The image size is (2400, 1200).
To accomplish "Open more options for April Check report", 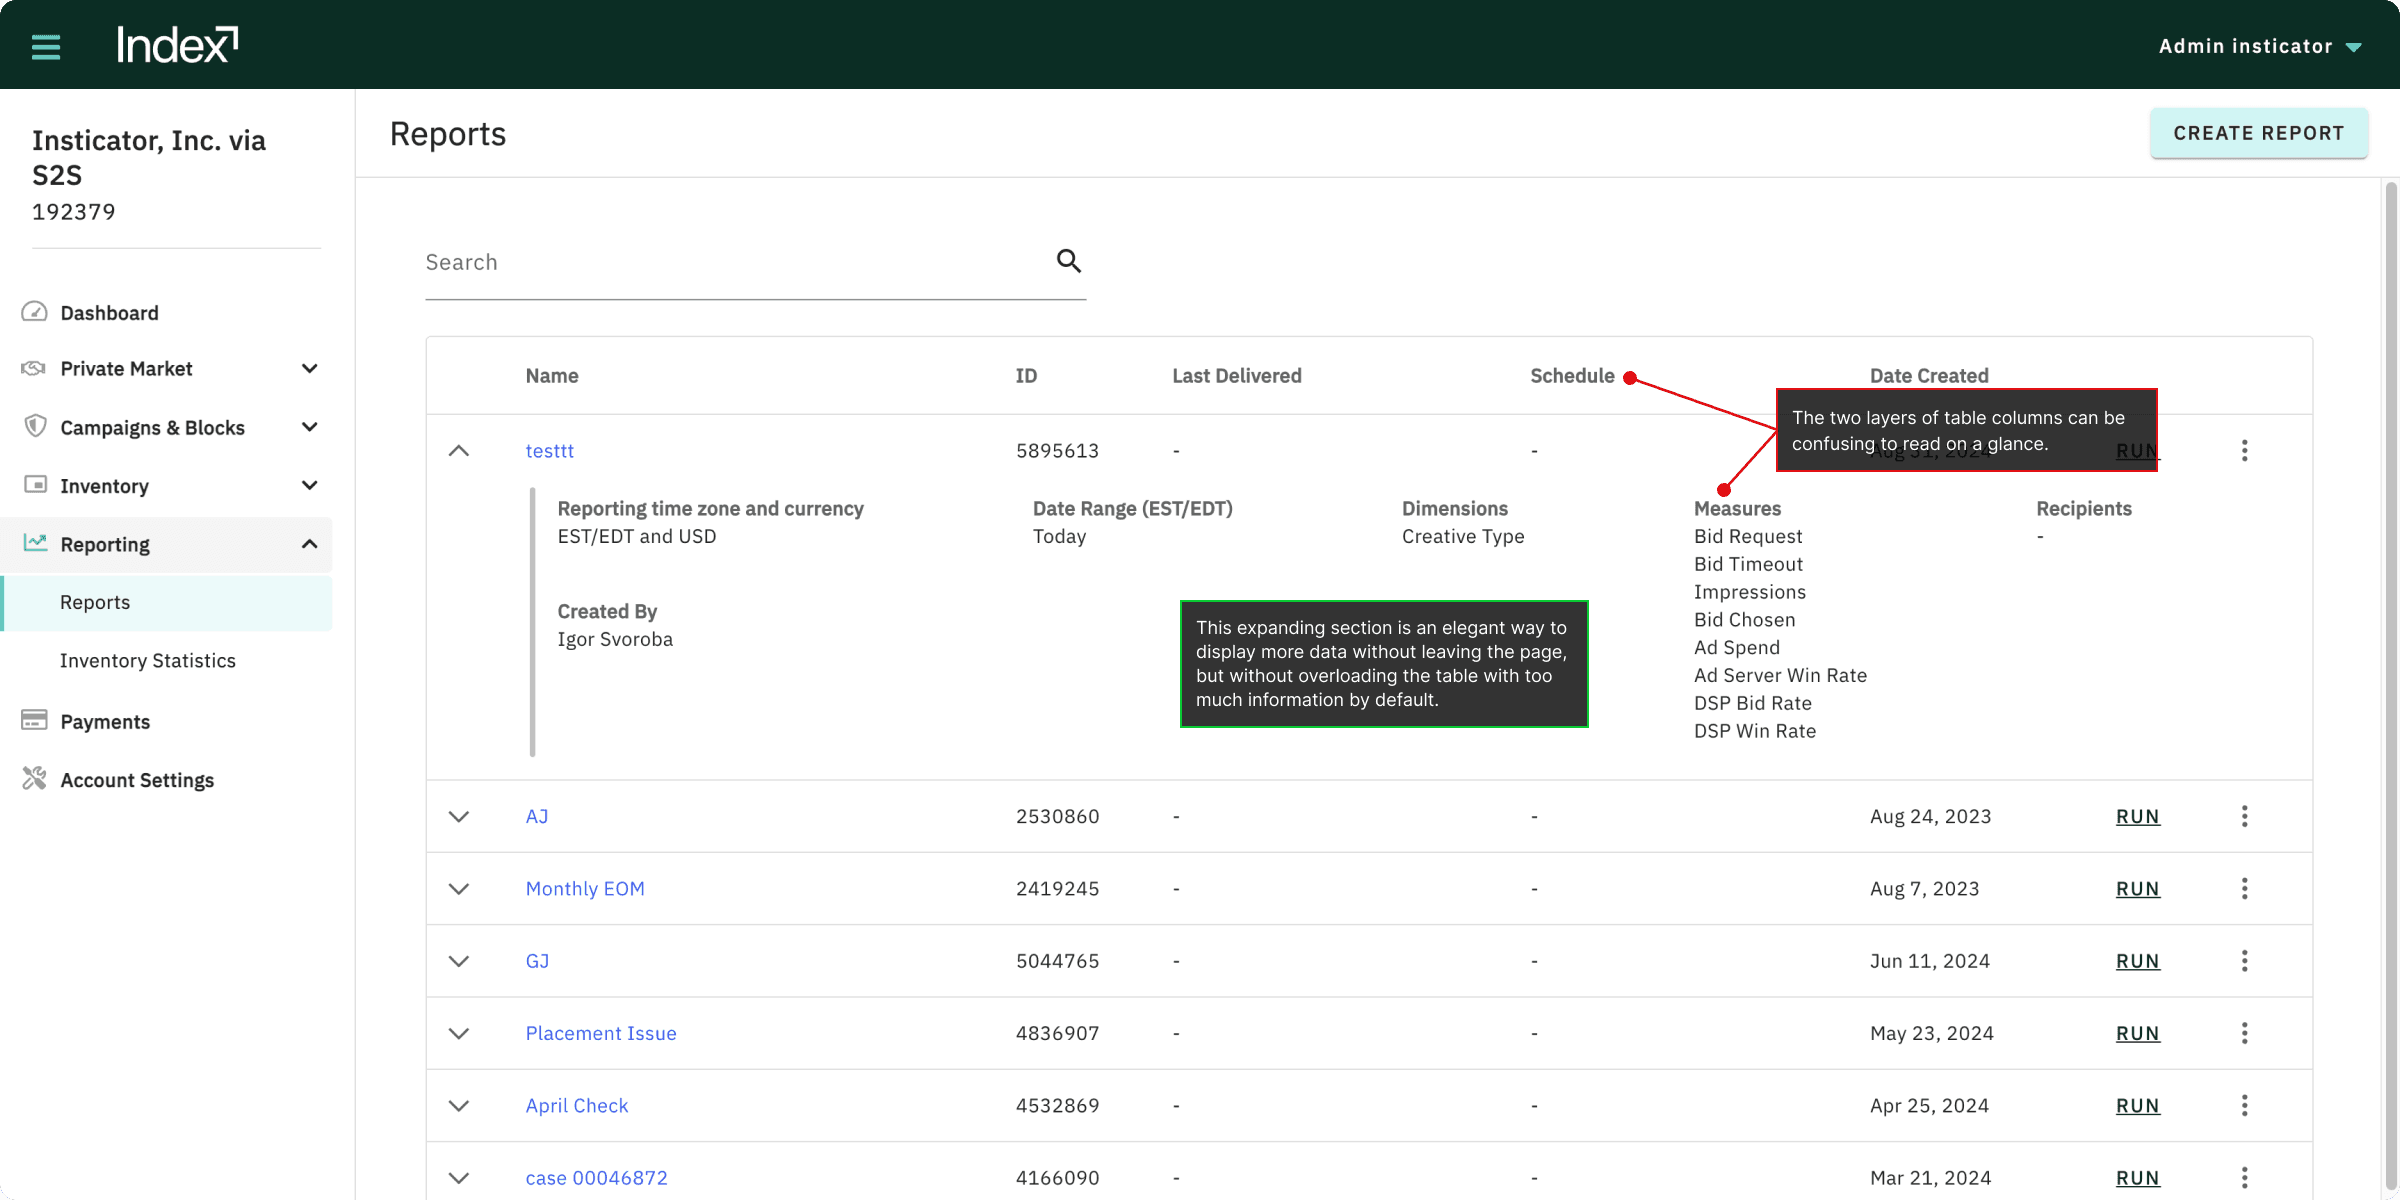I will click(x=2245, y=1106).
